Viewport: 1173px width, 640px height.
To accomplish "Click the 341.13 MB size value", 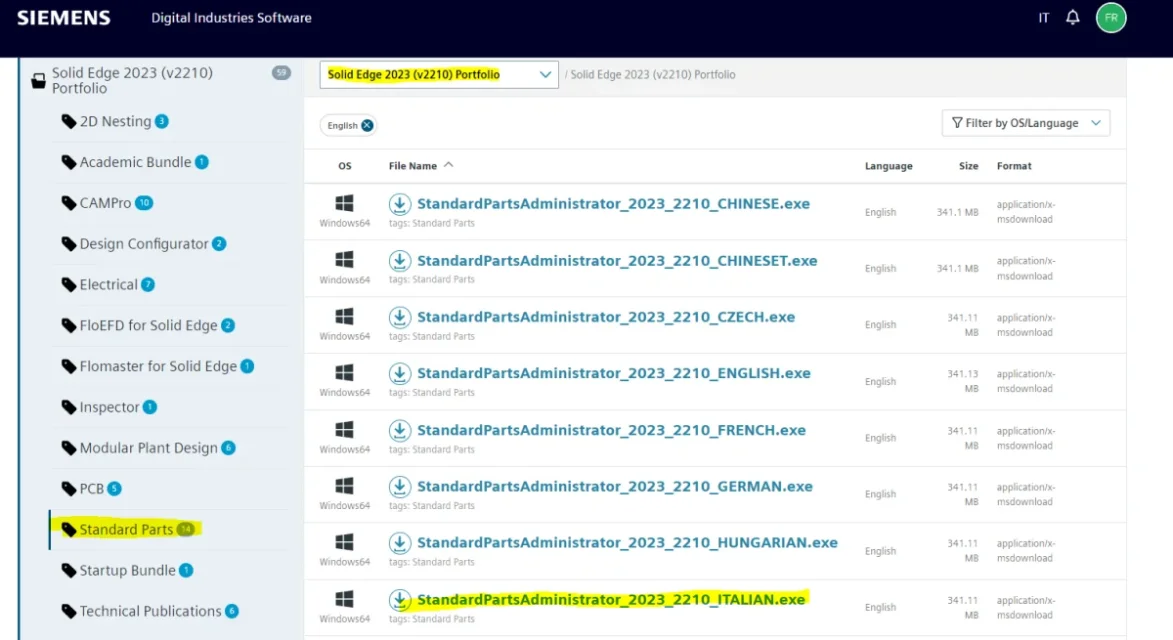I will 963,381.
